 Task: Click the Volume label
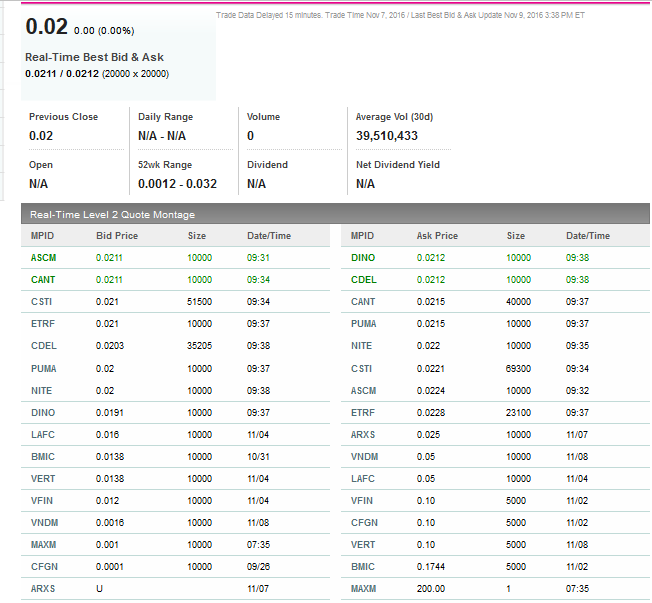[x=263, y=117]
